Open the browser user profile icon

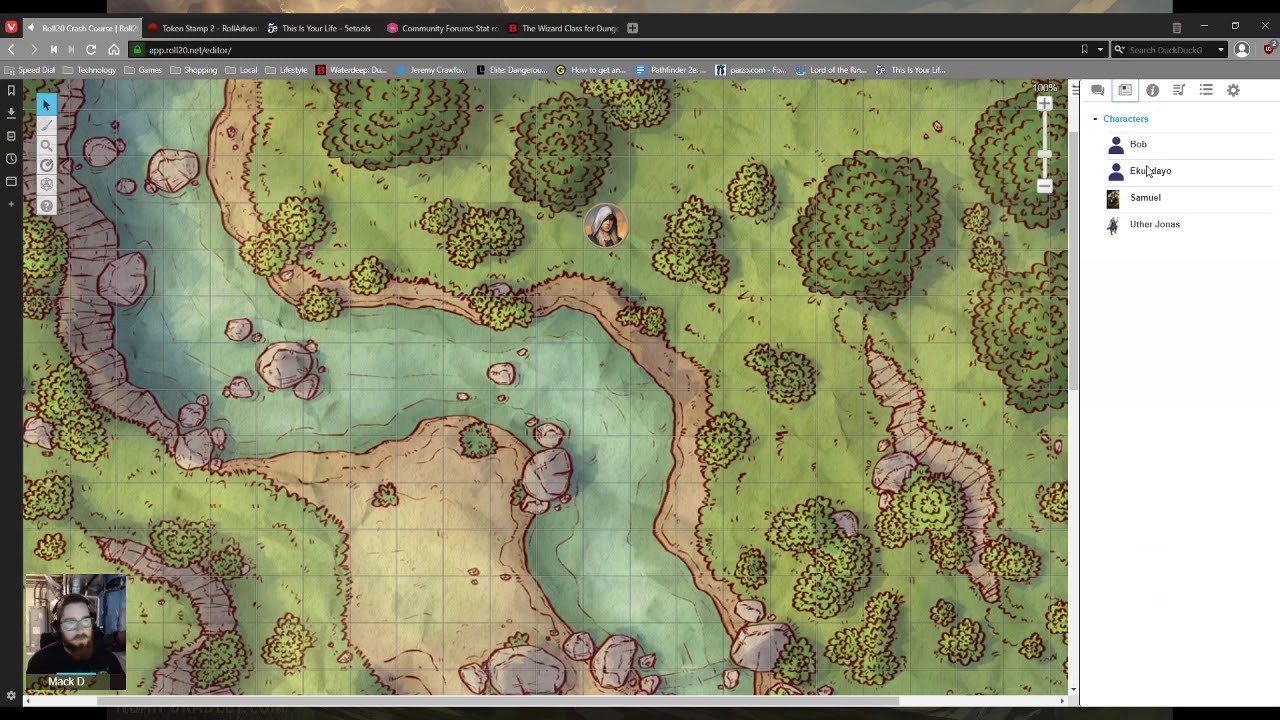pyautogui.click(x=1242, y=49)
